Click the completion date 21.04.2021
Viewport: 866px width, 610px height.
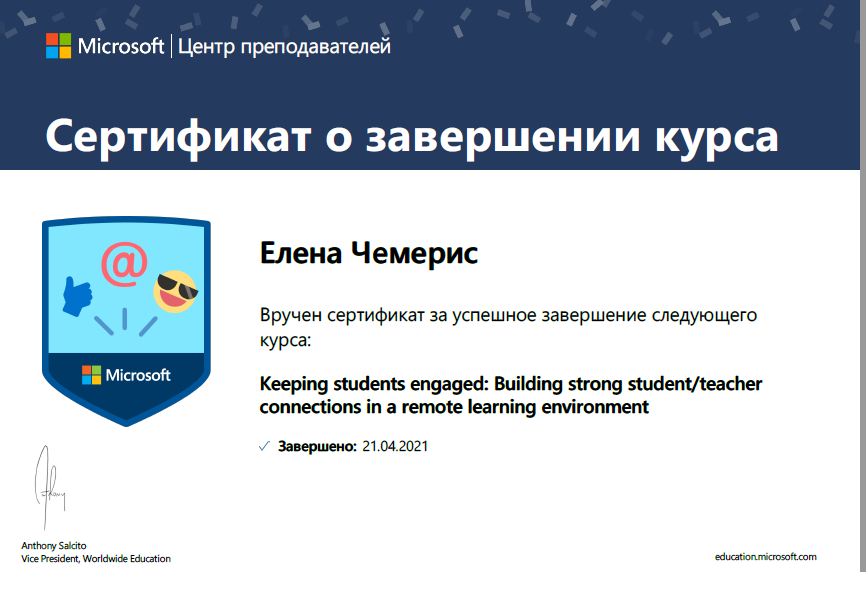click(395, 446)
